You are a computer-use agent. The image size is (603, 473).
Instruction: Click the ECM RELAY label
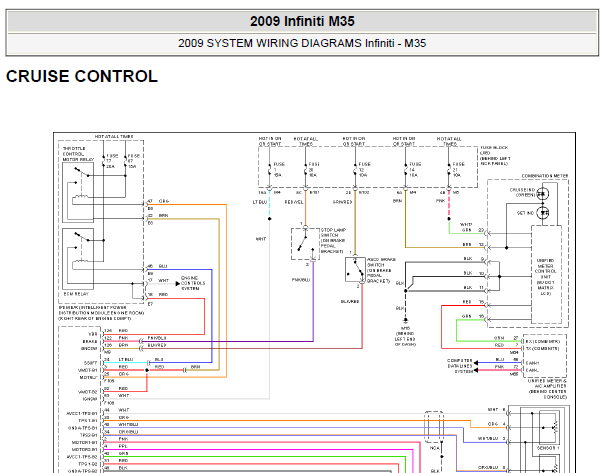click(76, 294)
